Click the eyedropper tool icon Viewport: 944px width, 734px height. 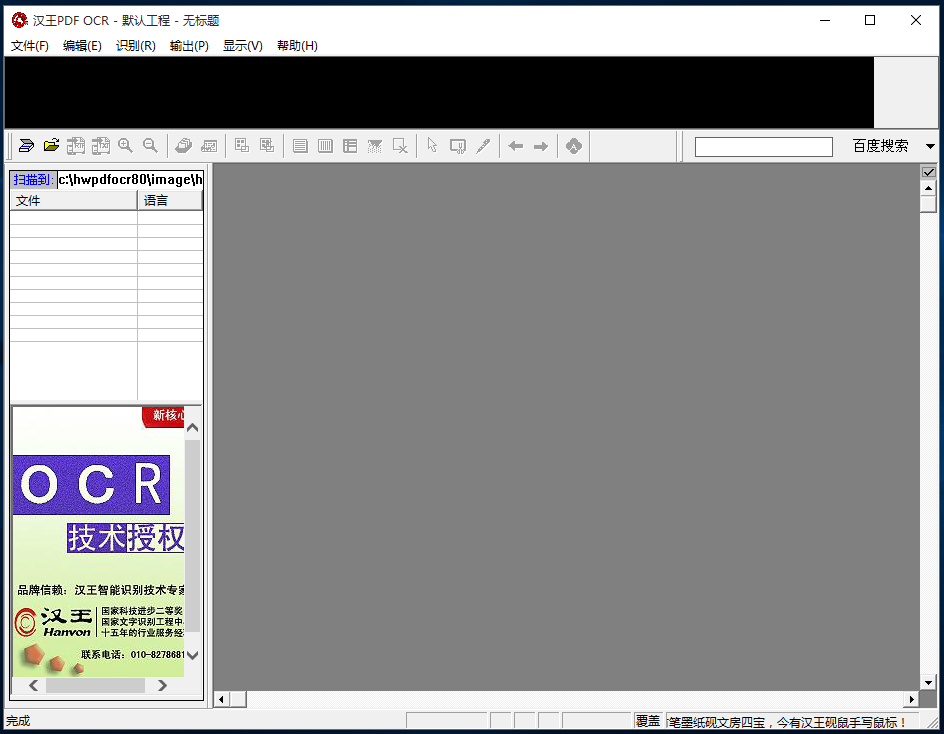point(483,146)
